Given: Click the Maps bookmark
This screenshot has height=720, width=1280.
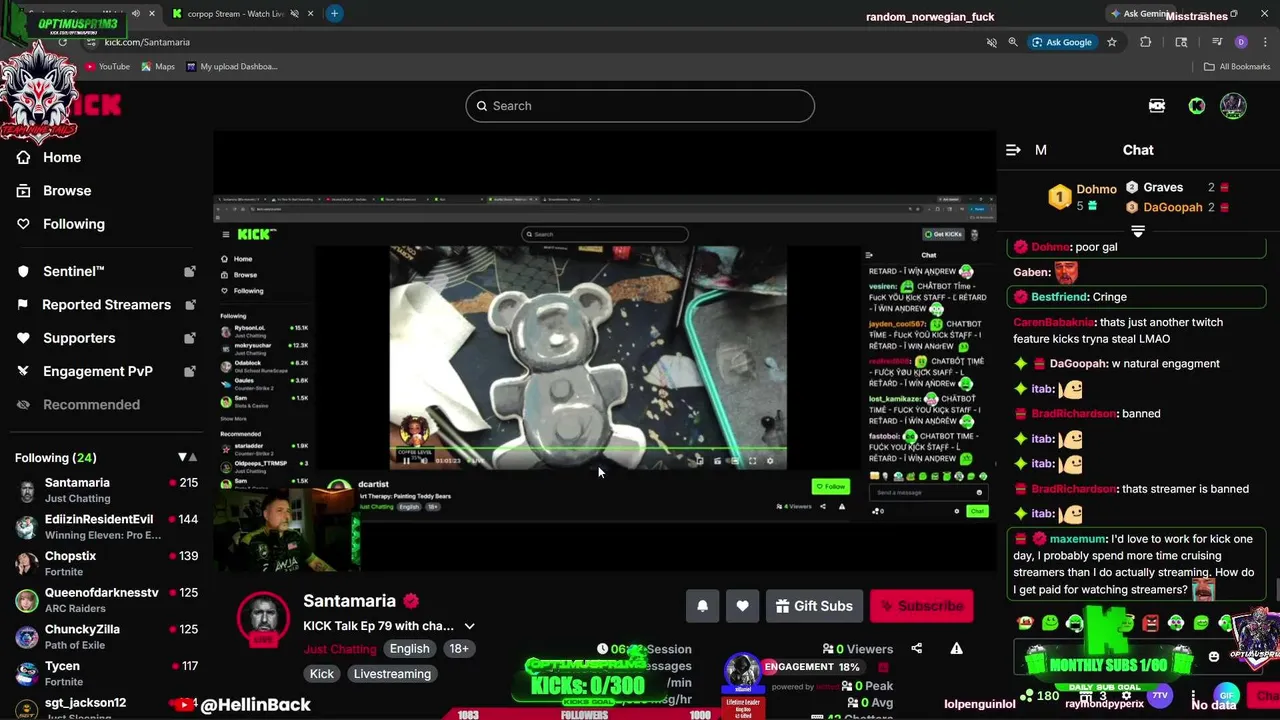Looking at the screenshot, I should pos(158,67).
